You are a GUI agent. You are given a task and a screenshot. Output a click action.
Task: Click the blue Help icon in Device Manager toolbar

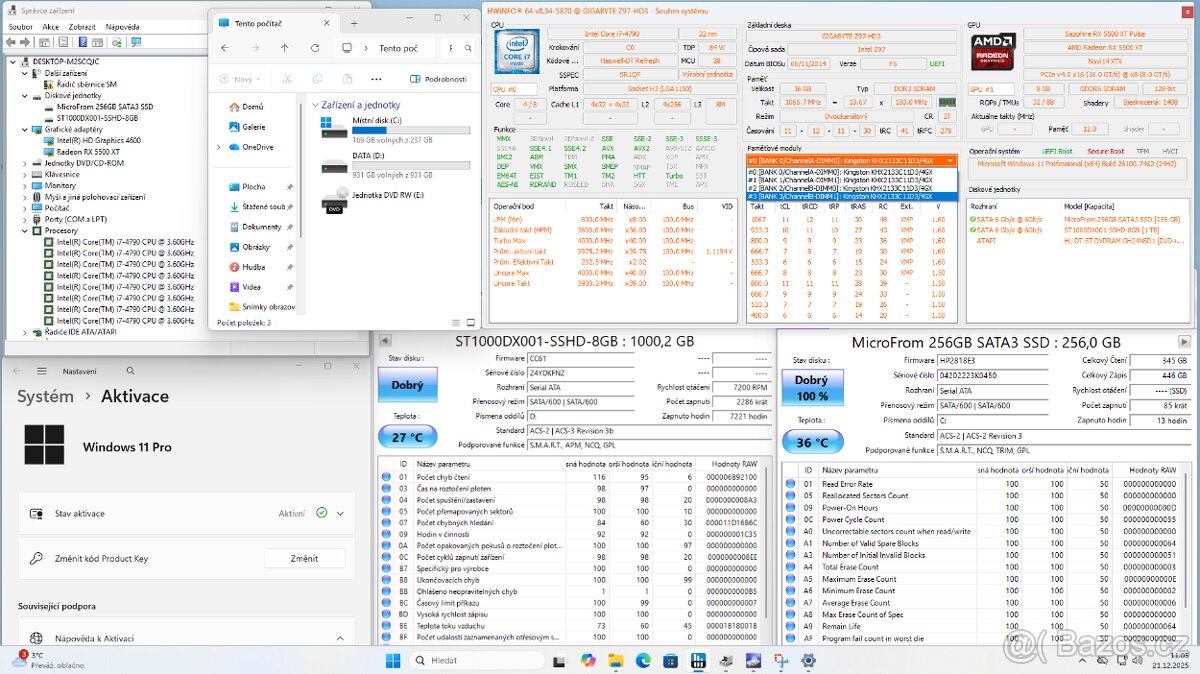(x=83, y=43)
